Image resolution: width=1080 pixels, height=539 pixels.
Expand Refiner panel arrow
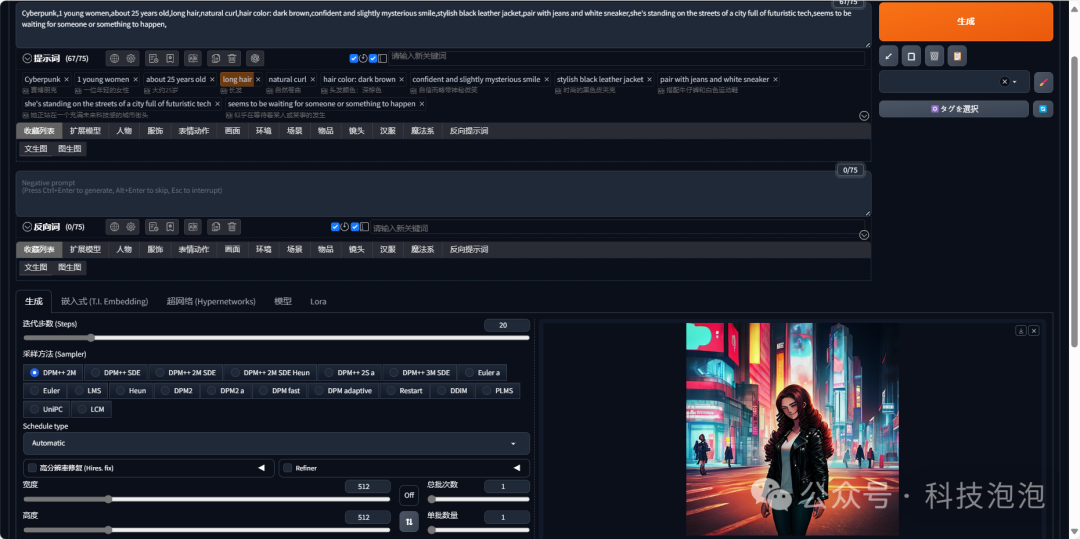[517, 468]
